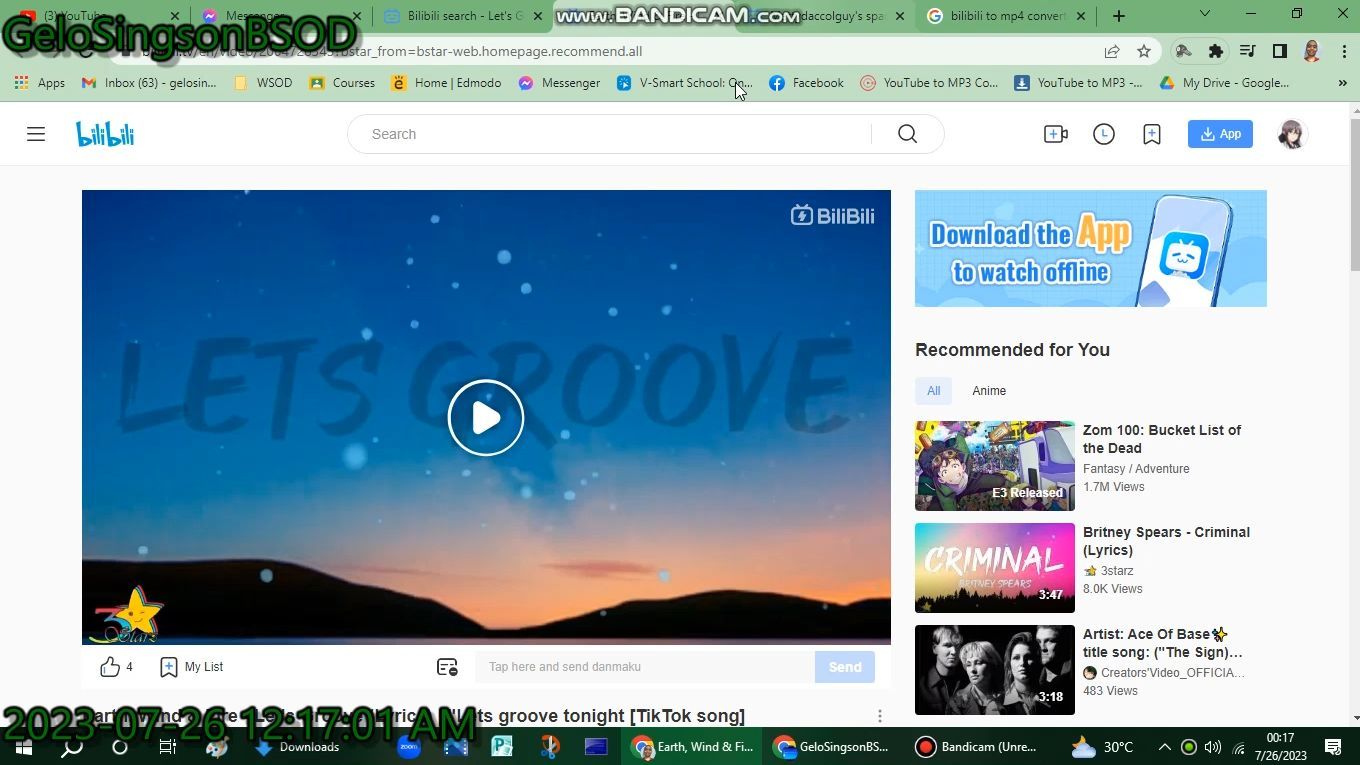Toggle the Chrome side panel icon
Image resolution: width=1360 pixels, height=765 pixels.
click(x=1280, y=51)
